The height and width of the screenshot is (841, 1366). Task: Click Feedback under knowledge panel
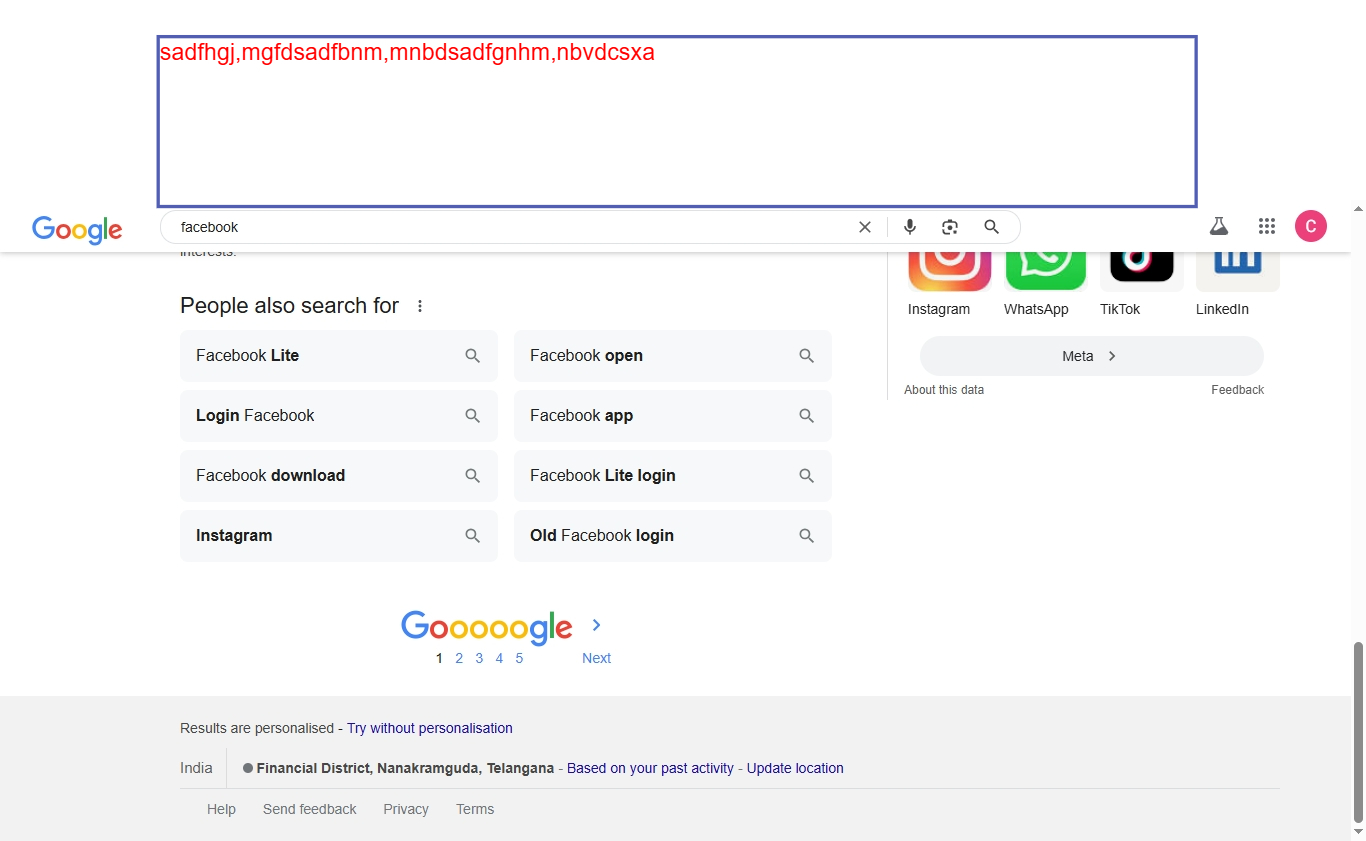pyautogui.click(x=1238, y=390)
